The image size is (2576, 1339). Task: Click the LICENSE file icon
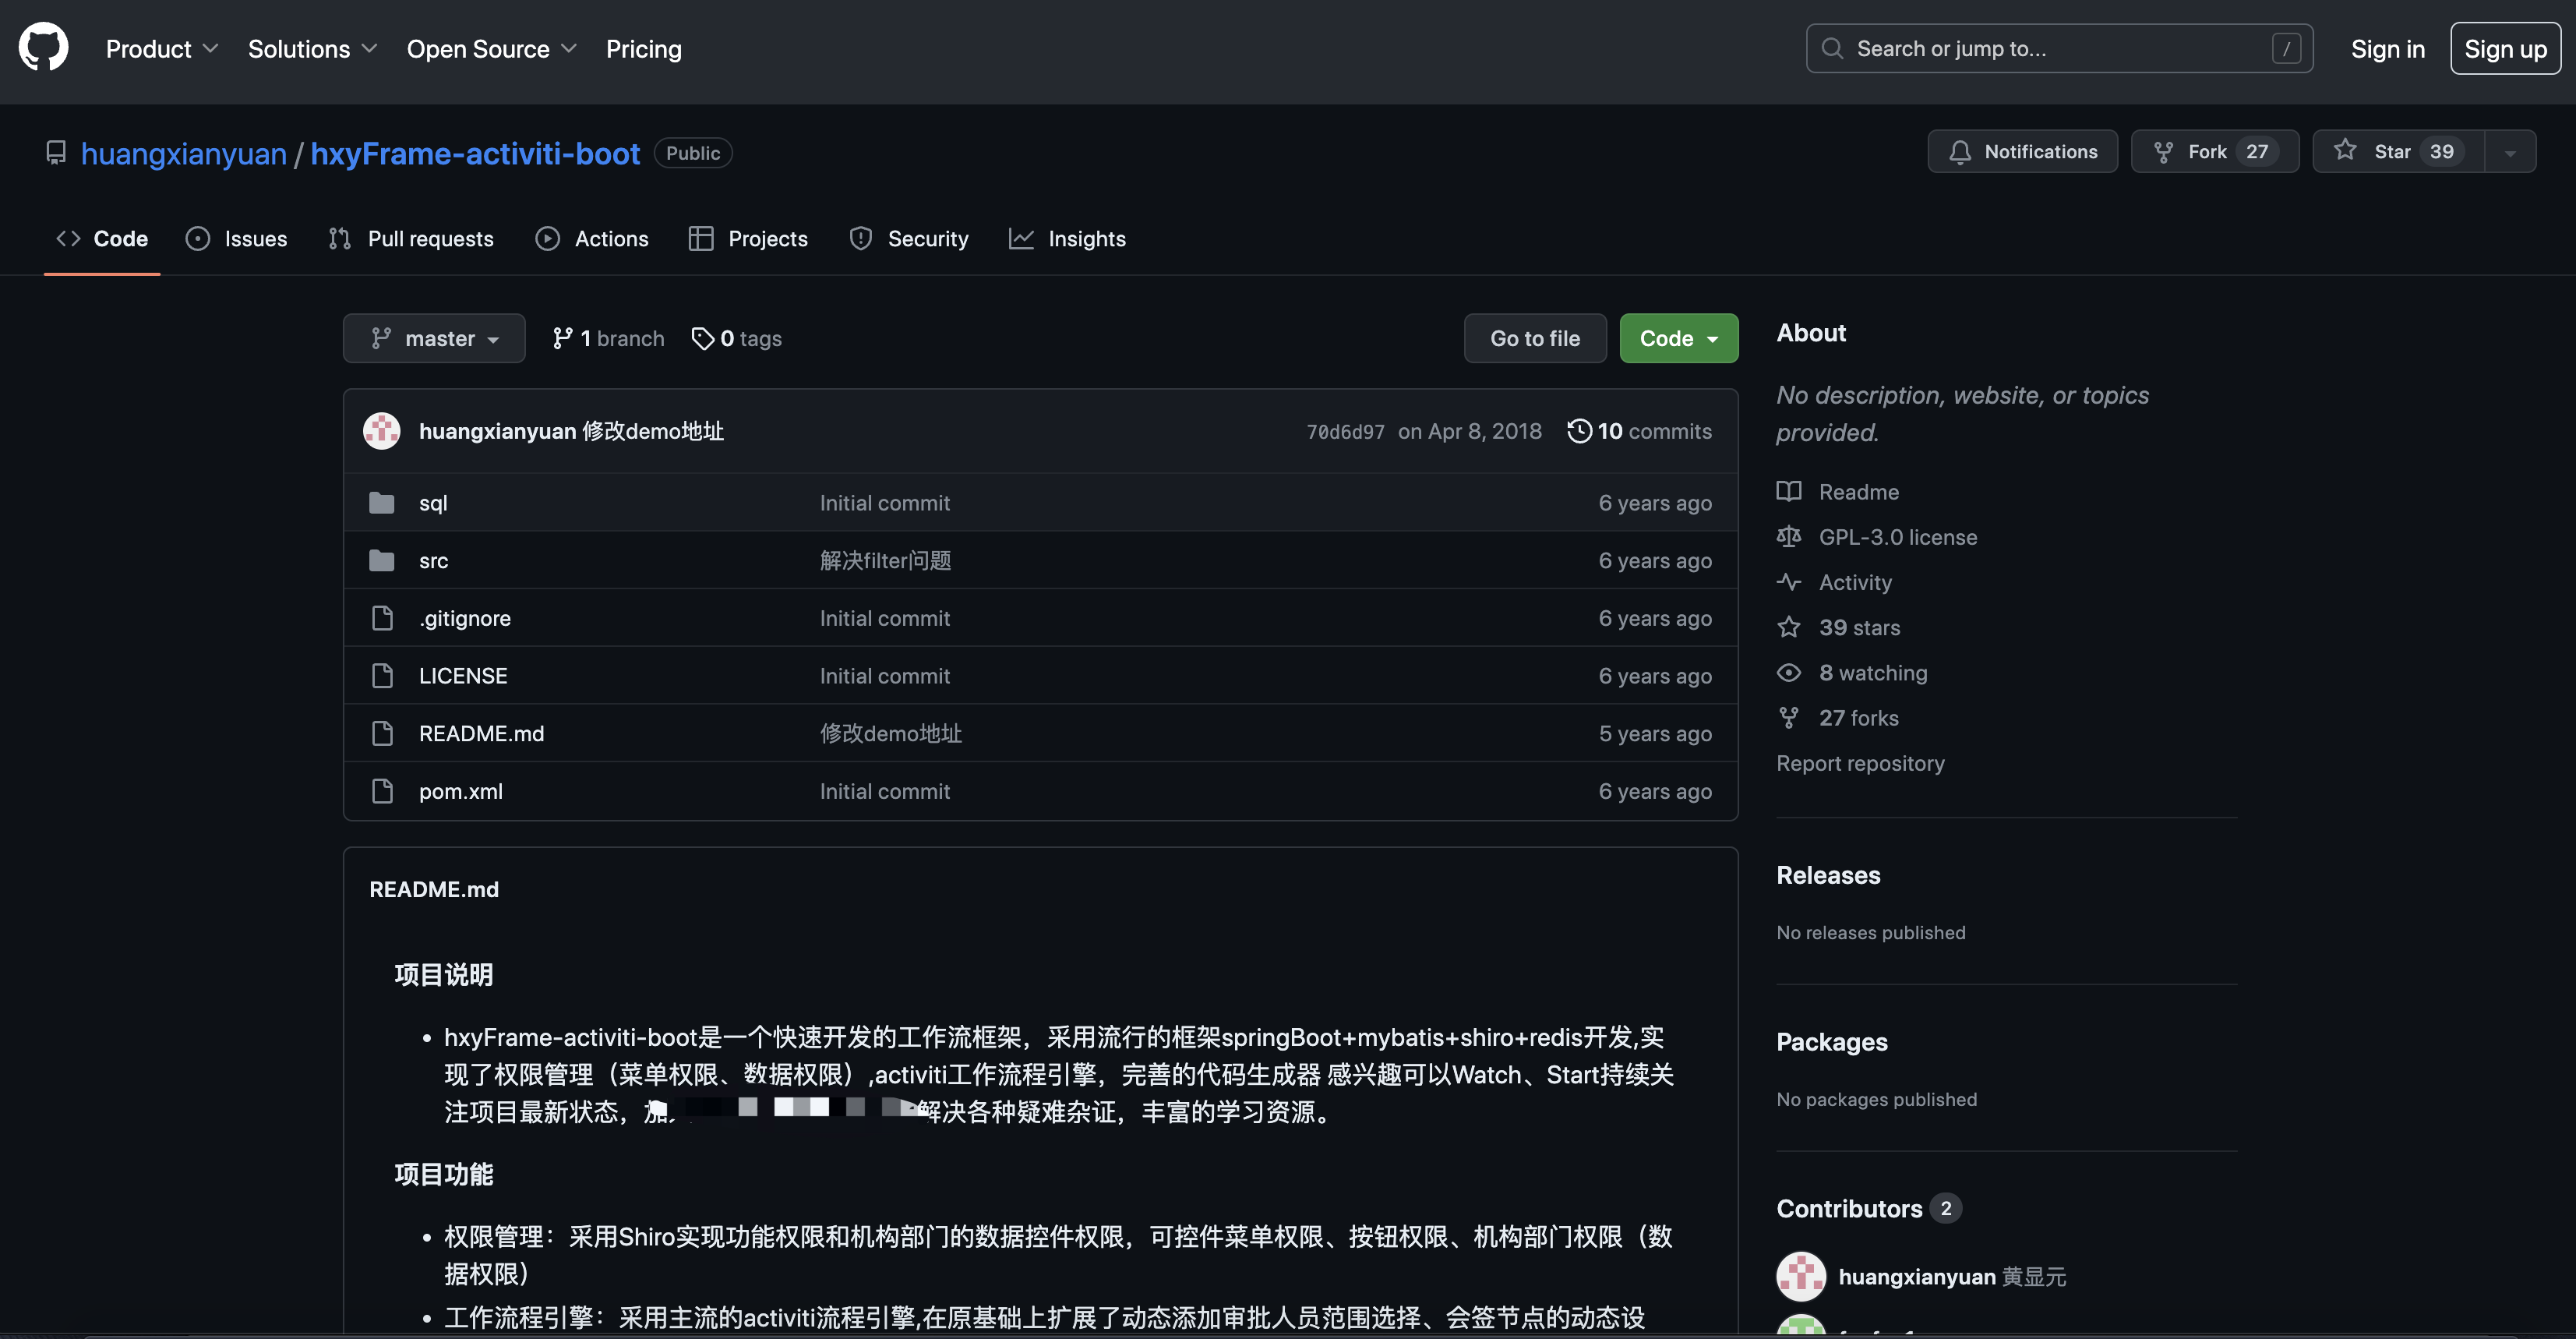(x=382, y=676)
